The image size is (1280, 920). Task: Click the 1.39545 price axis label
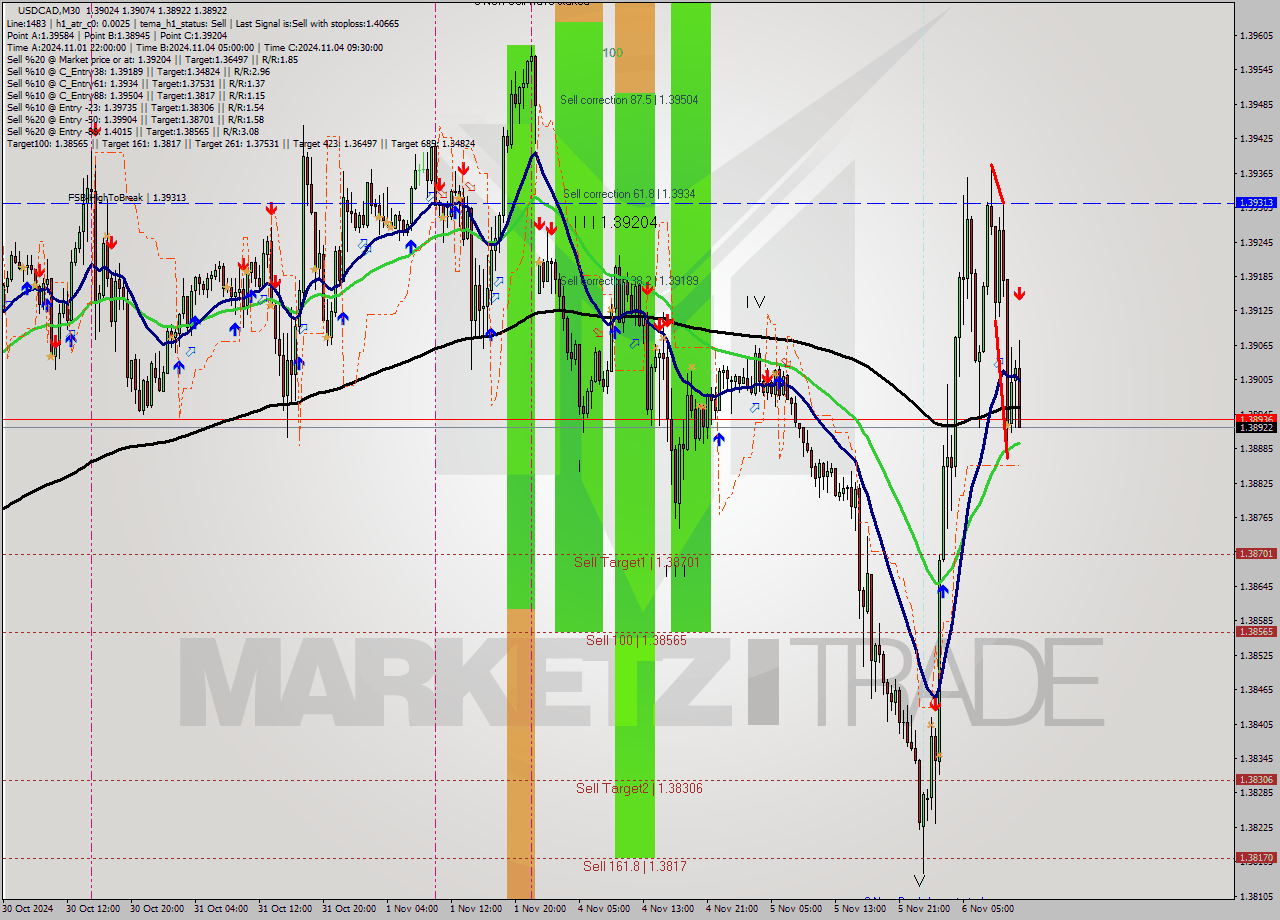[1257, 70]
